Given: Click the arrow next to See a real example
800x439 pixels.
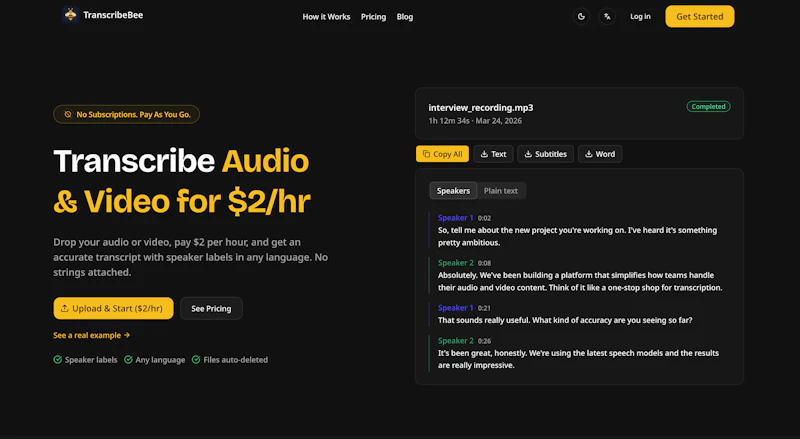Looking at the screenshot, I should pos(127,335).
